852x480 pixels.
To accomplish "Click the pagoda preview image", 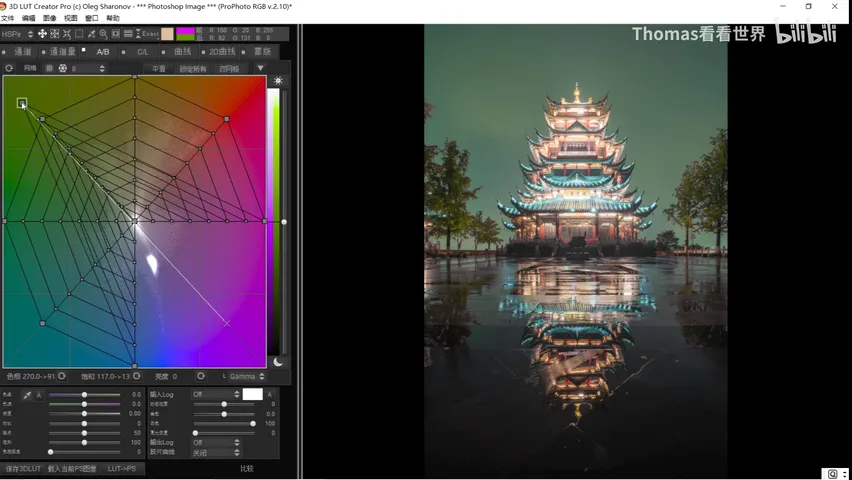I will tap(575, 251).
